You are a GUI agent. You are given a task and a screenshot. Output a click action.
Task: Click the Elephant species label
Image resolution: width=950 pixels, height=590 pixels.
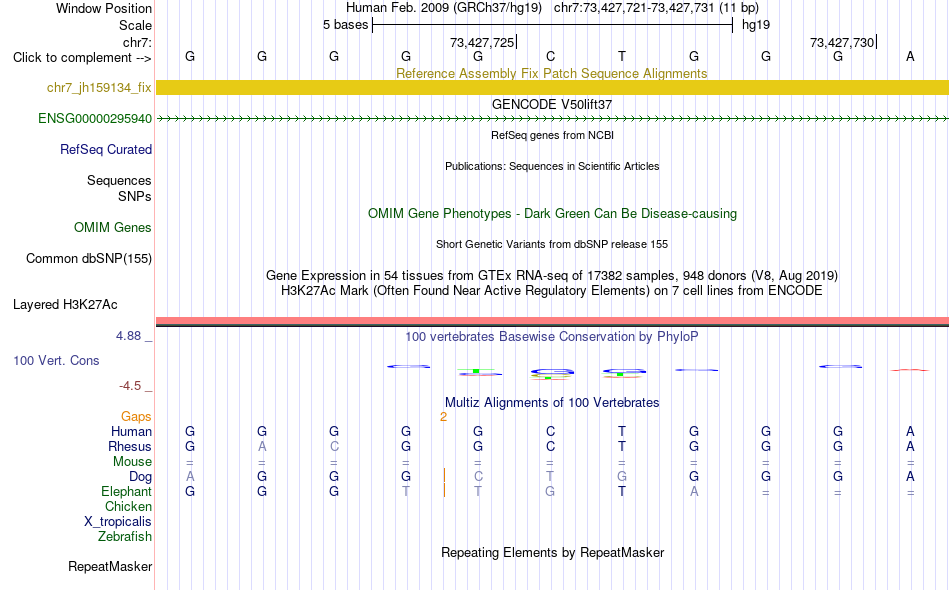coord(127,491)
